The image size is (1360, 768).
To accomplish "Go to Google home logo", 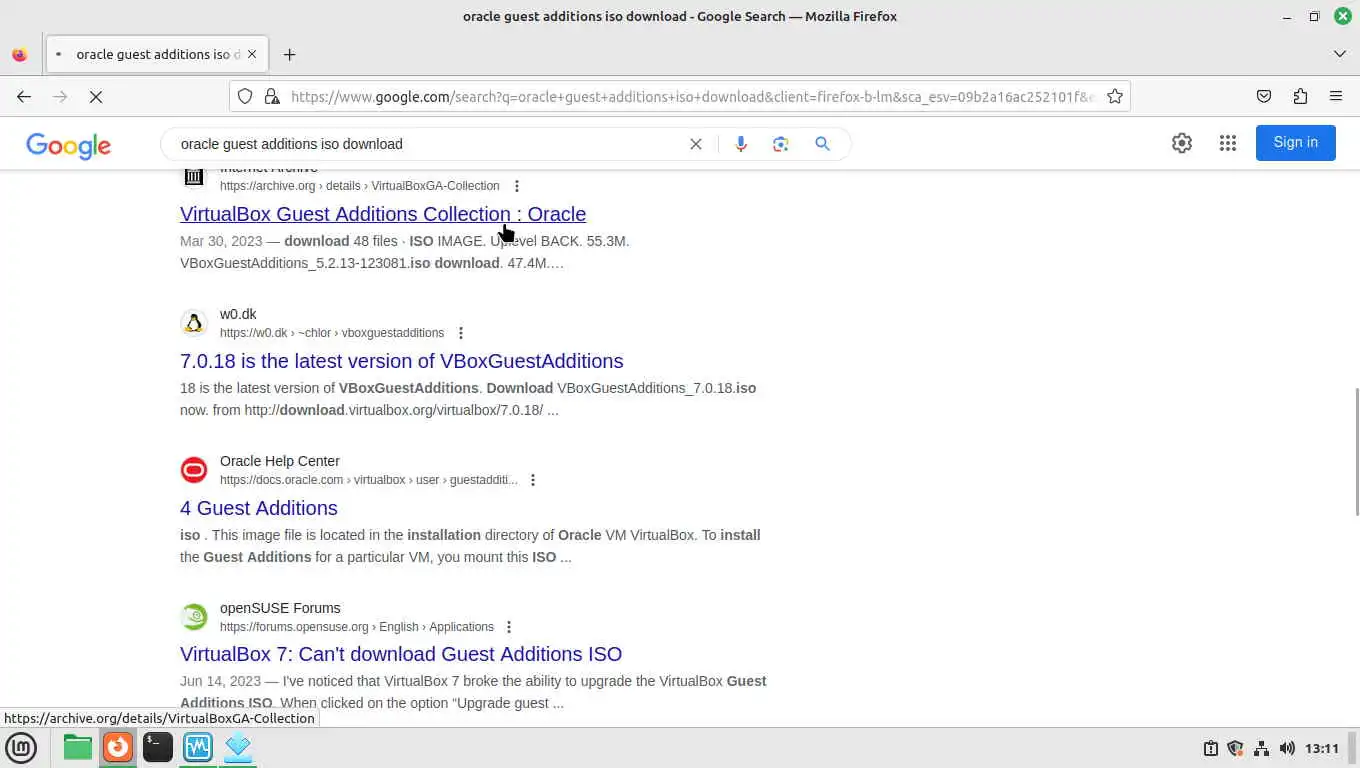I will 68,145.
